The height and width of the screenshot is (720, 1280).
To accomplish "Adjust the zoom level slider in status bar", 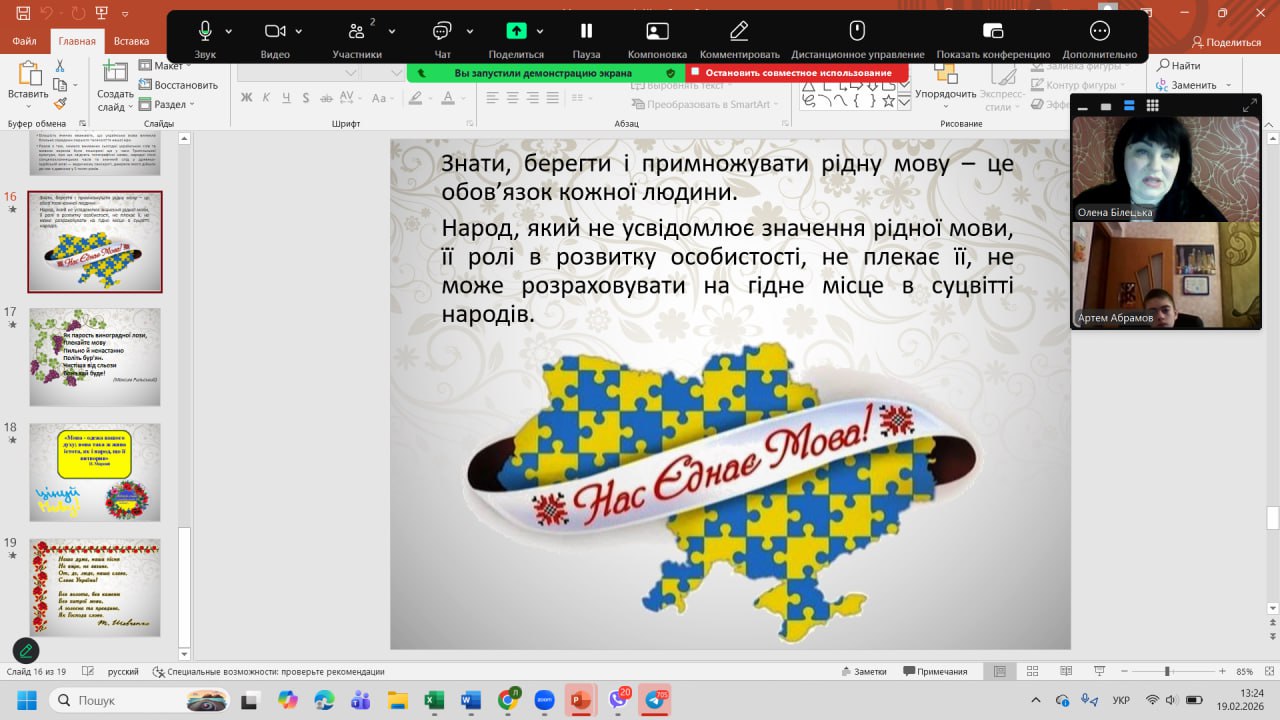I will pyautogui.click(x=1167, y=672).
